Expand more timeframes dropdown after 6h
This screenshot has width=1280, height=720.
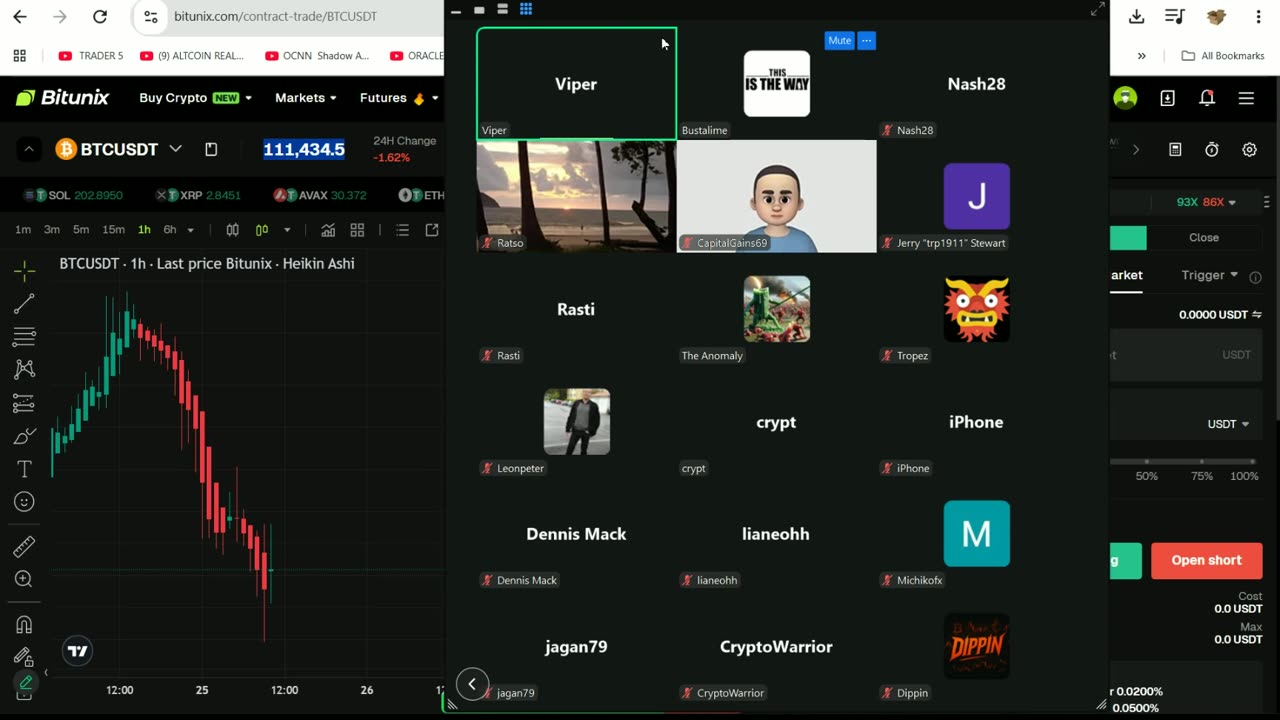pyautogui.click(x=190, y=230)
